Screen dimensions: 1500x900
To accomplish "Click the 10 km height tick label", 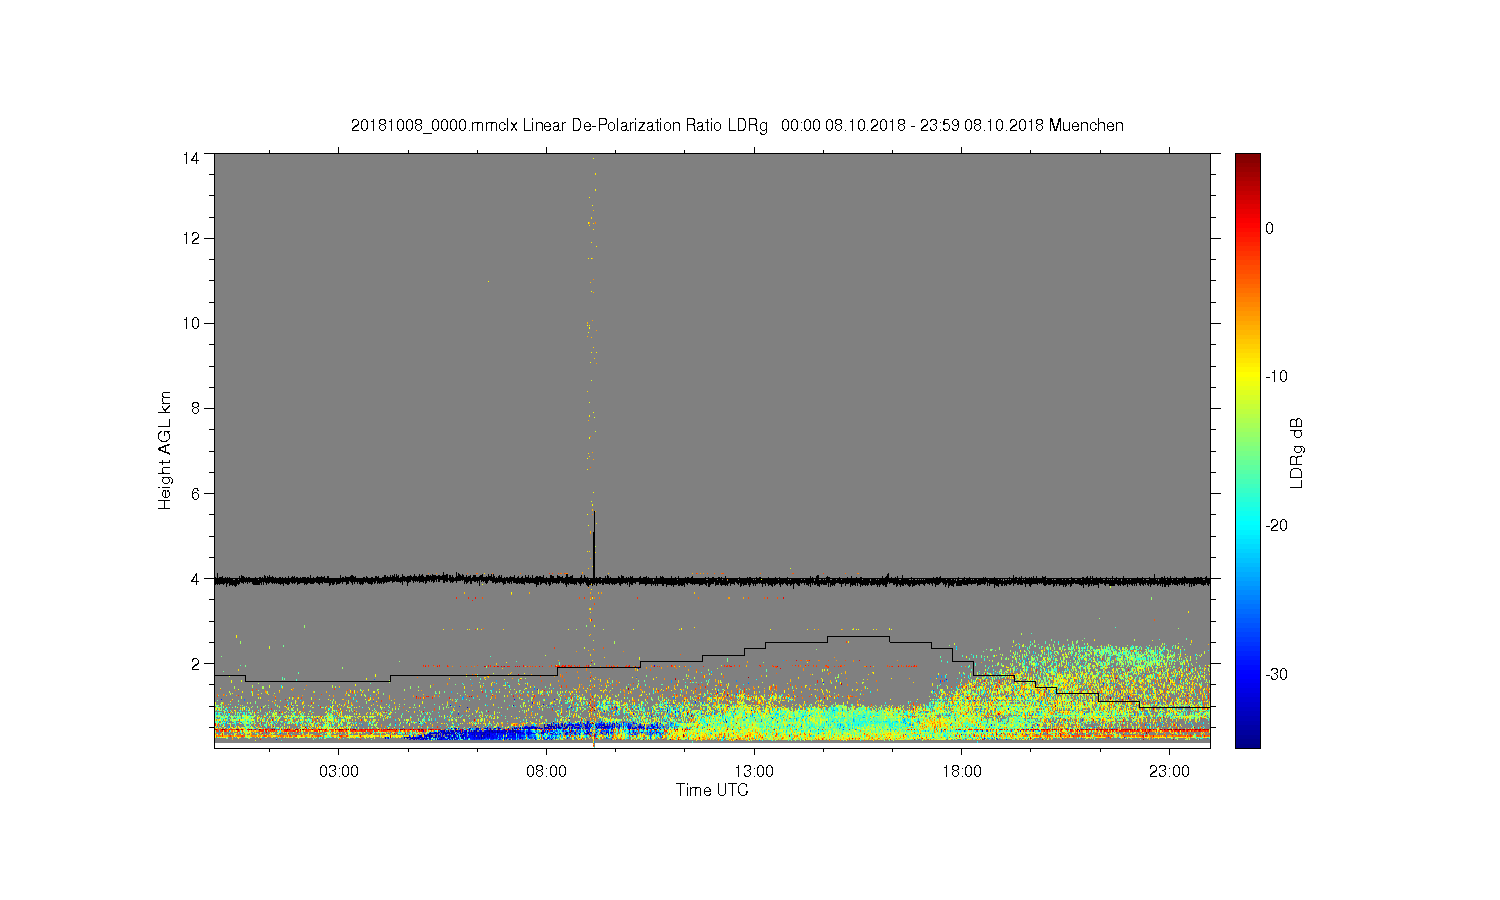I will click(191, 323).
